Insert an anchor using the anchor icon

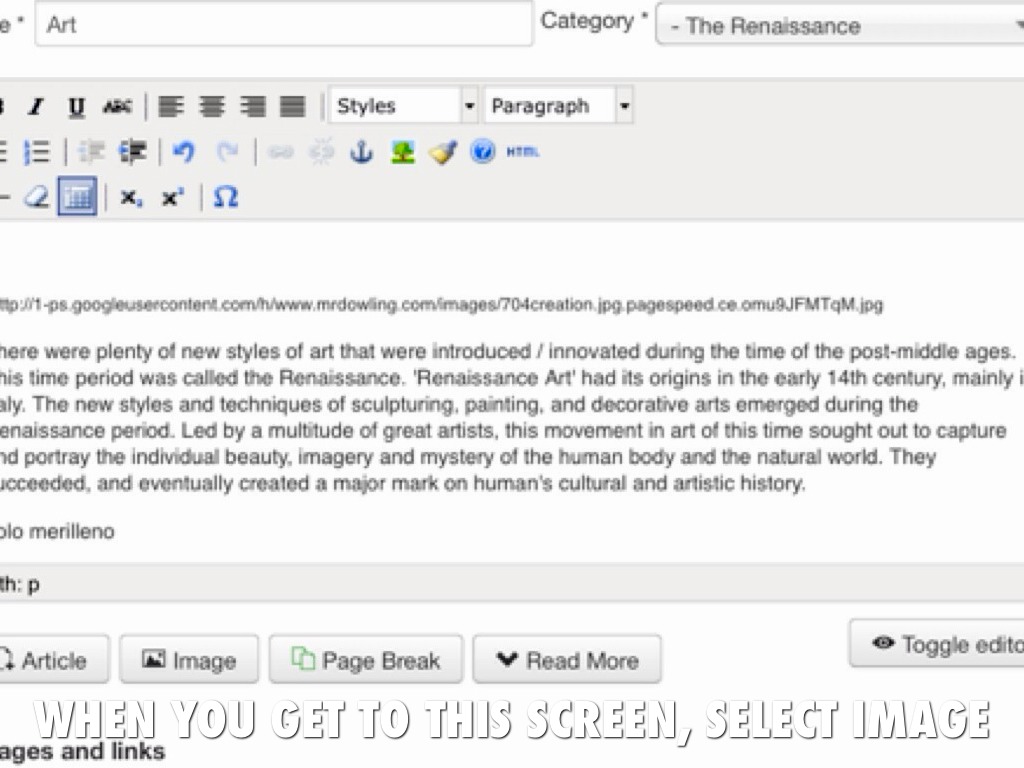tap(360, 152)
